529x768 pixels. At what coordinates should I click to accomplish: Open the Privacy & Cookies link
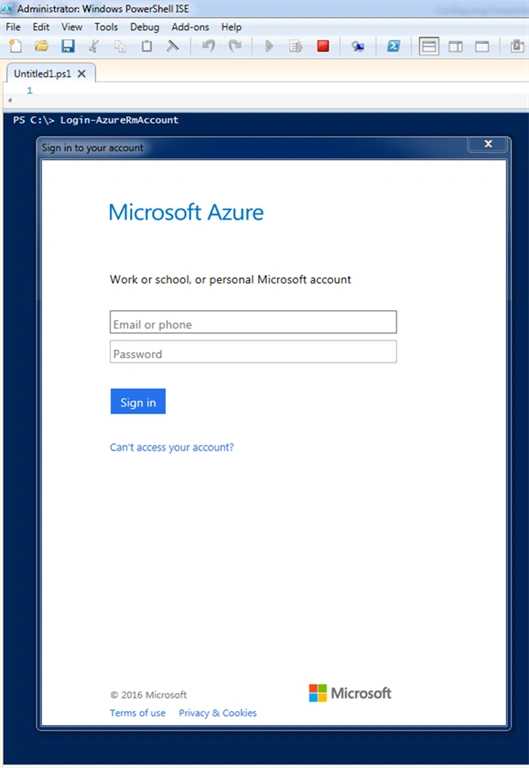tap(217, 713)
